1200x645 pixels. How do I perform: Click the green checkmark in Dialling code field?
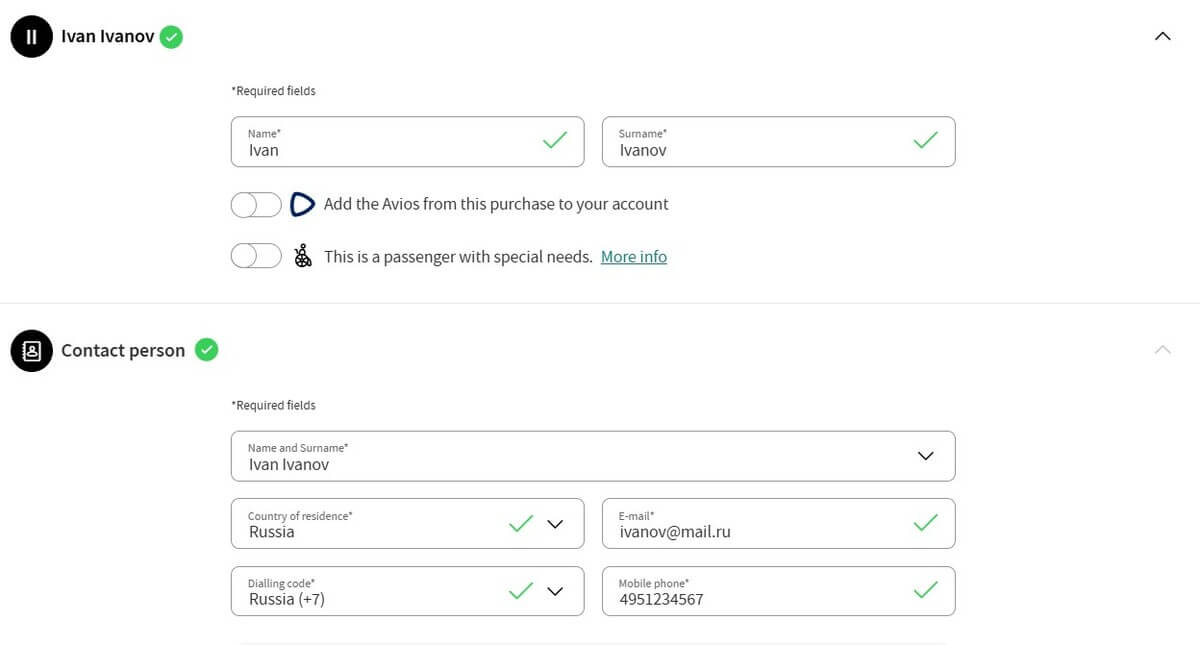[x=521, y=591]
